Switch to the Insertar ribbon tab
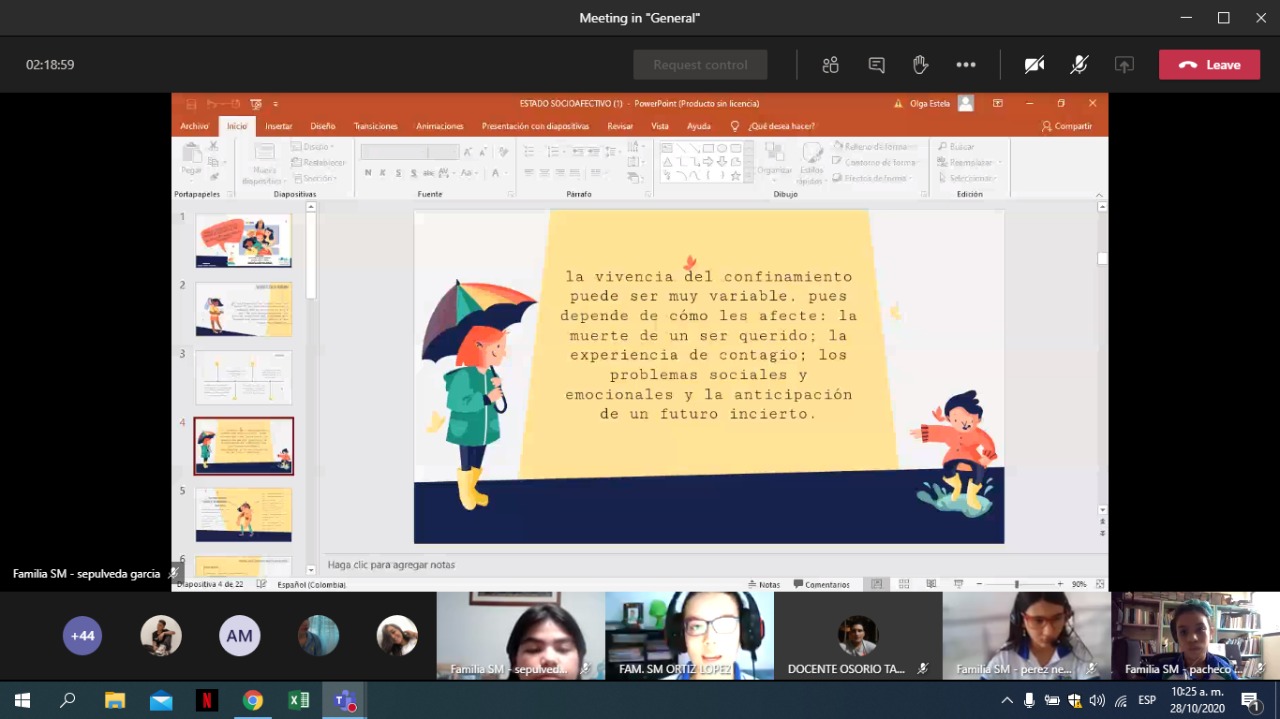 pyautogui.click(x=279, y=126)
